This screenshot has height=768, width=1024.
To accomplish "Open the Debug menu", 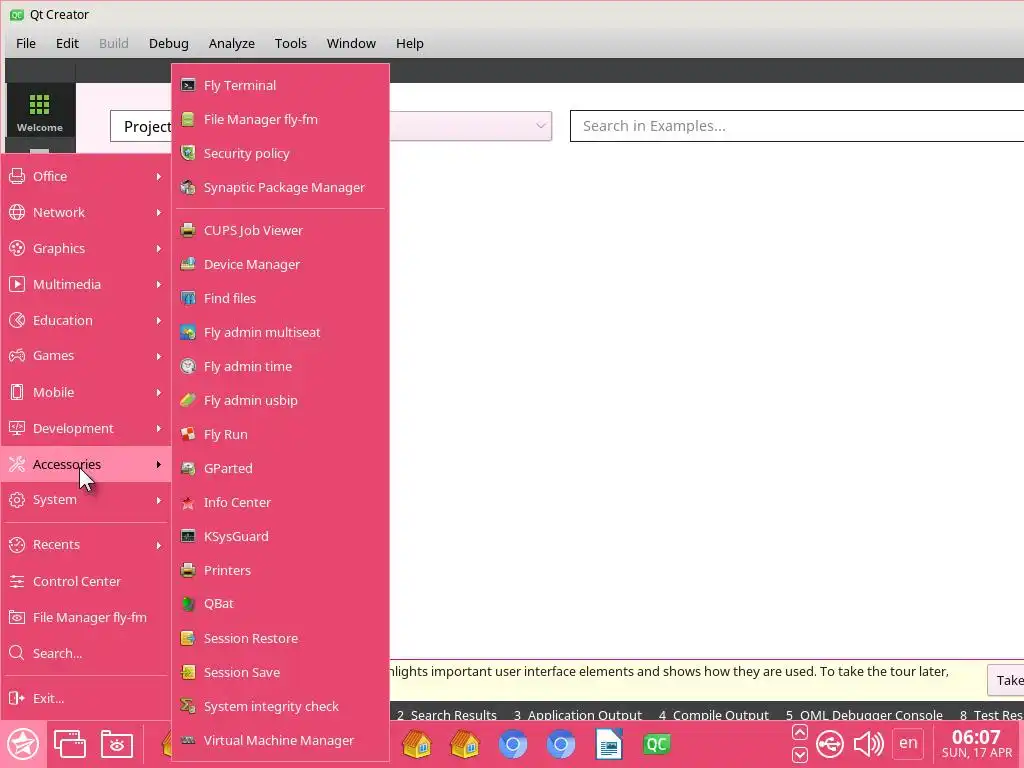I will pyautogui.click(x=168, y=43).
